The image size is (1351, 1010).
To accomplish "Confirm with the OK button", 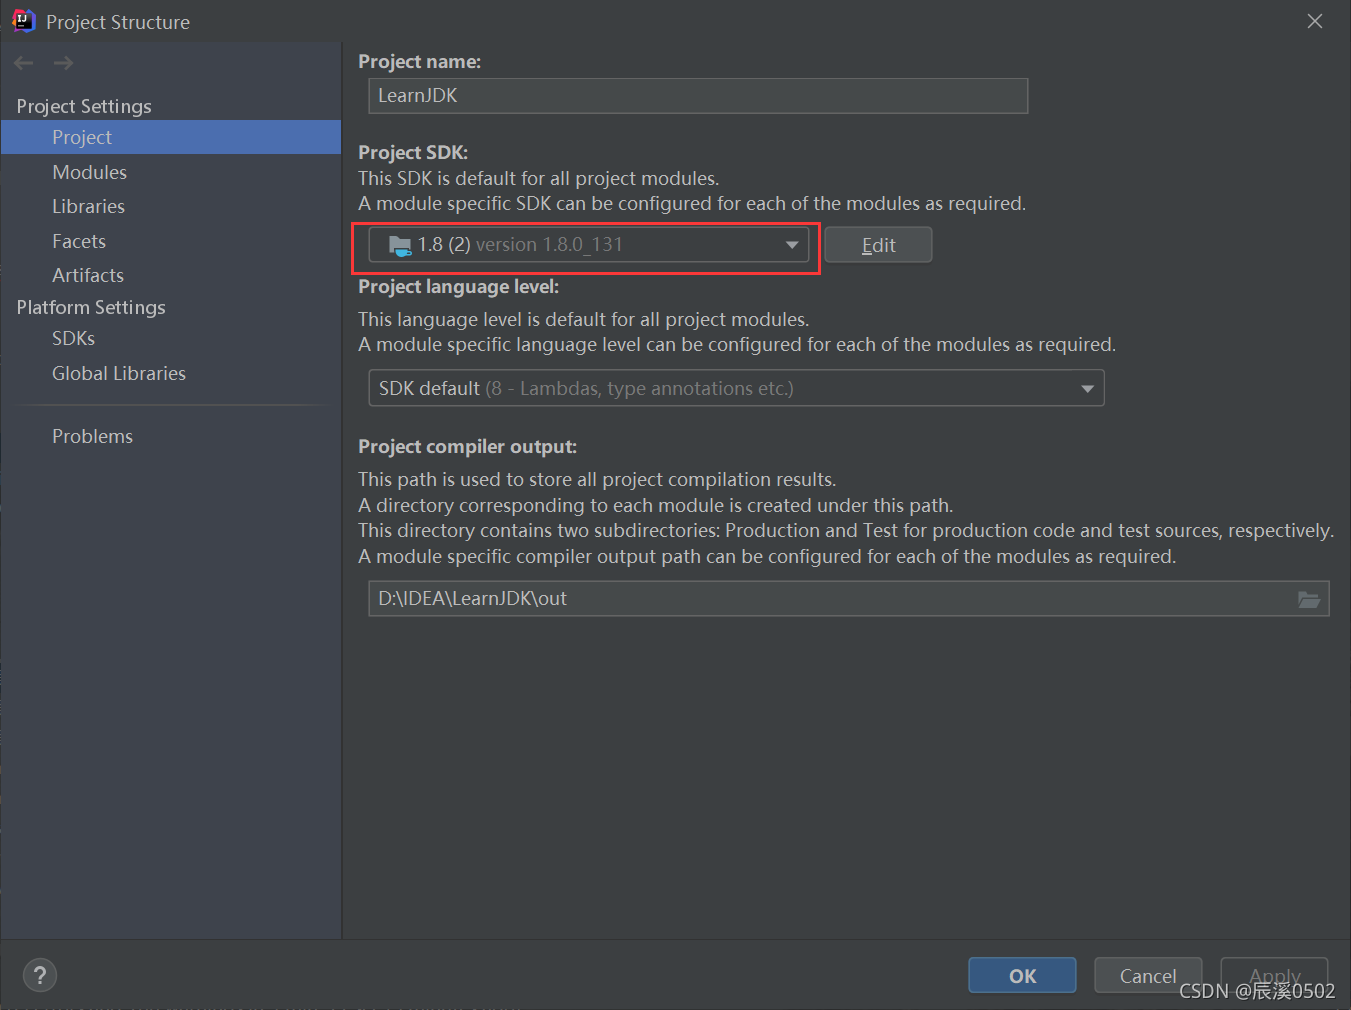I will pyautogui.click(x=1022, y=975).
